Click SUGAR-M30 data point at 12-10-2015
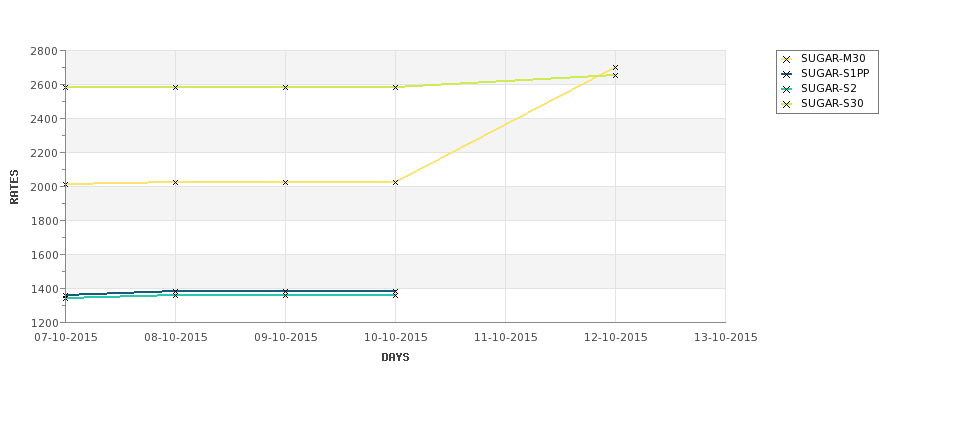The width and height of the screenshot is (975, 429). [616, 68]
